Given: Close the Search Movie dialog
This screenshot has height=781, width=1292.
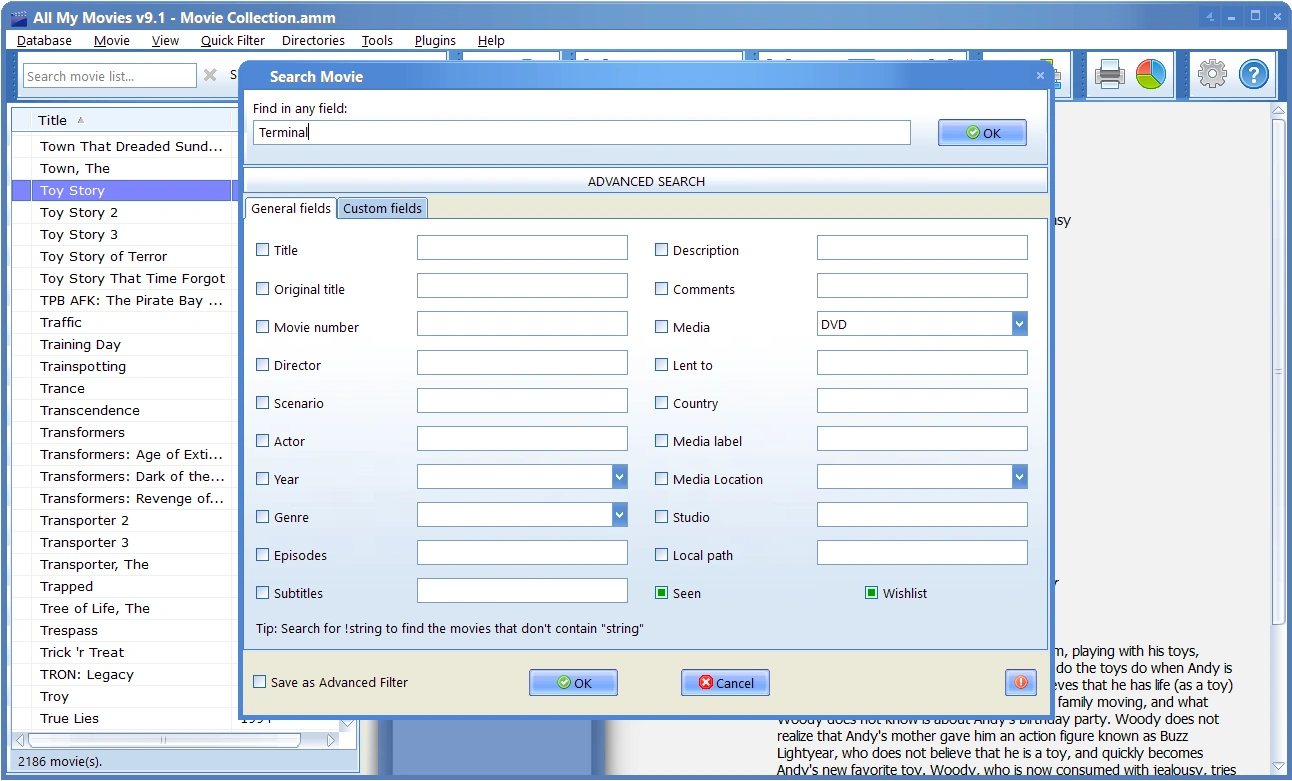Looking at the screenshot, I should (x=1040, y=75).
